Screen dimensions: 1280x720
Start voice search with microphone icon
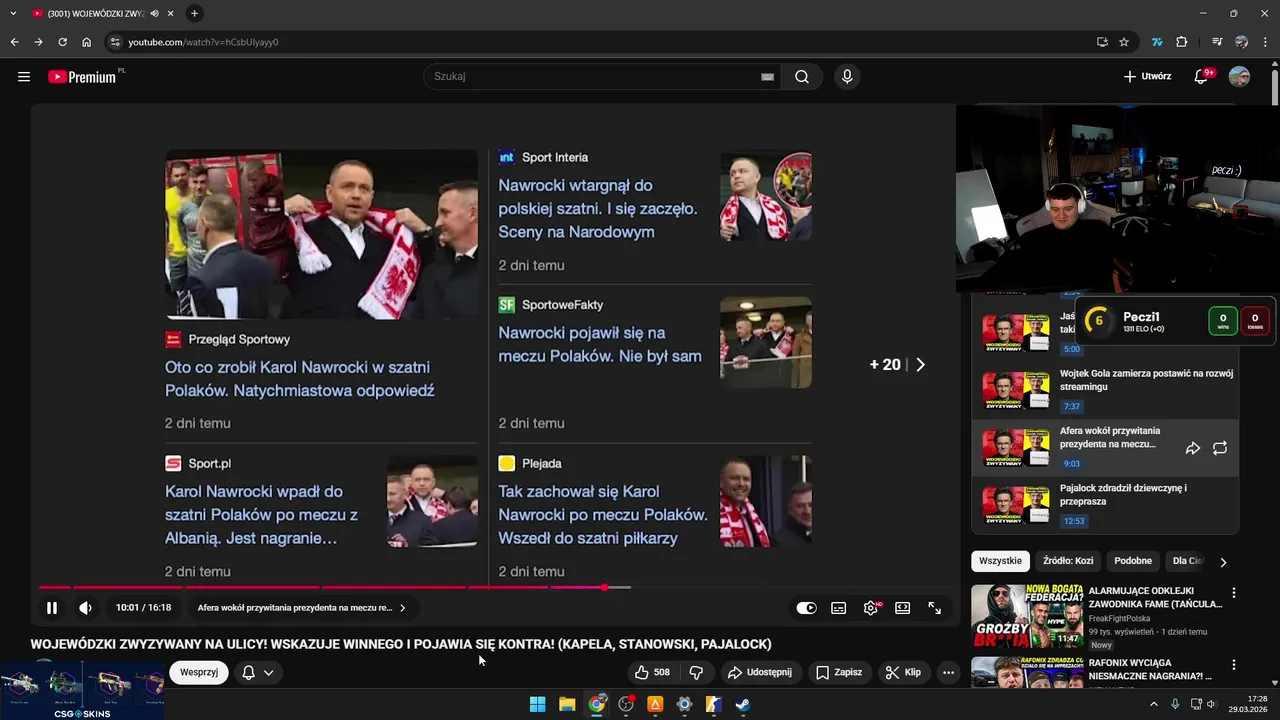[x=847, y=77]
